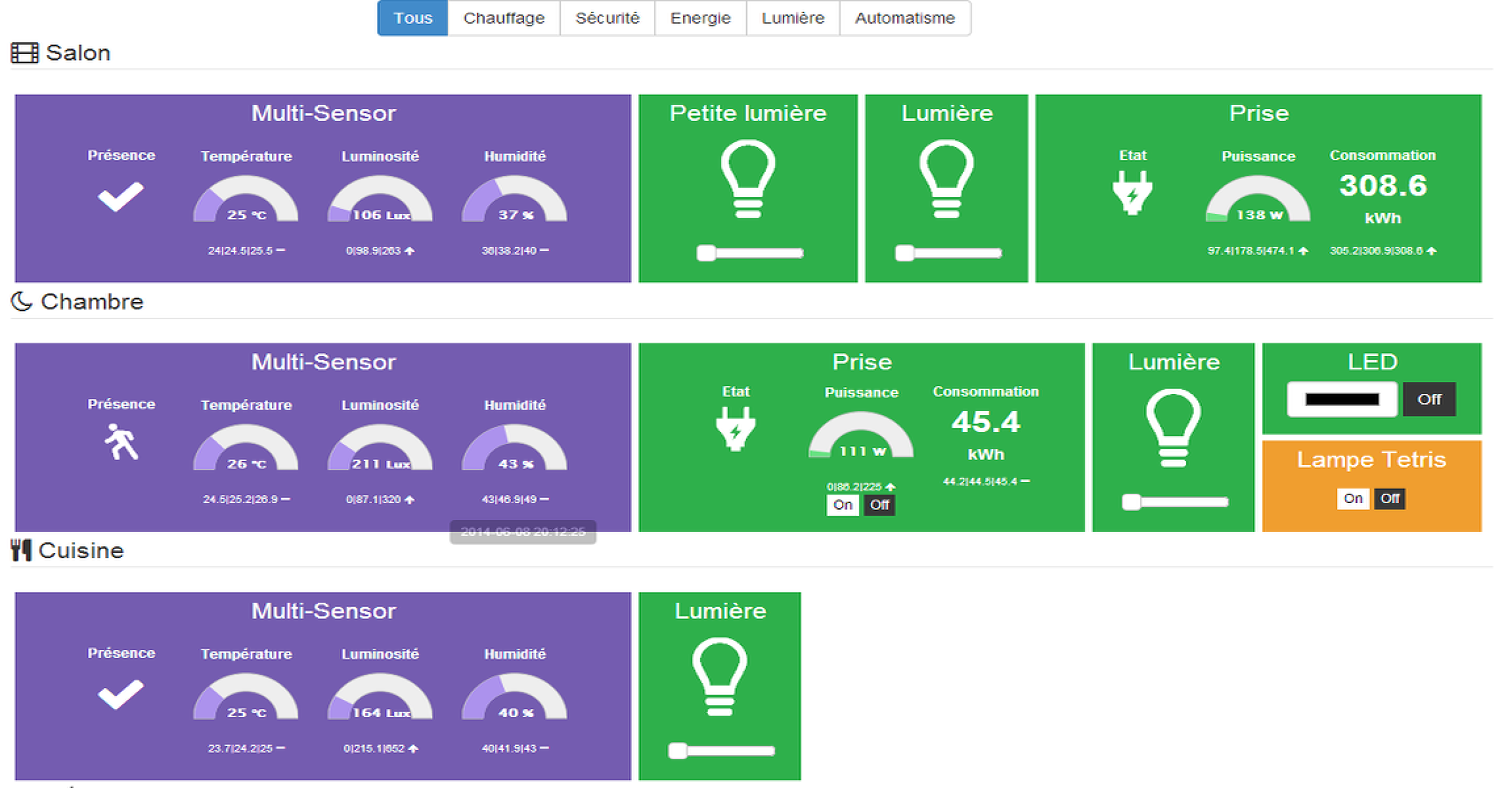Switch off the LED strip

point(1430,398)
